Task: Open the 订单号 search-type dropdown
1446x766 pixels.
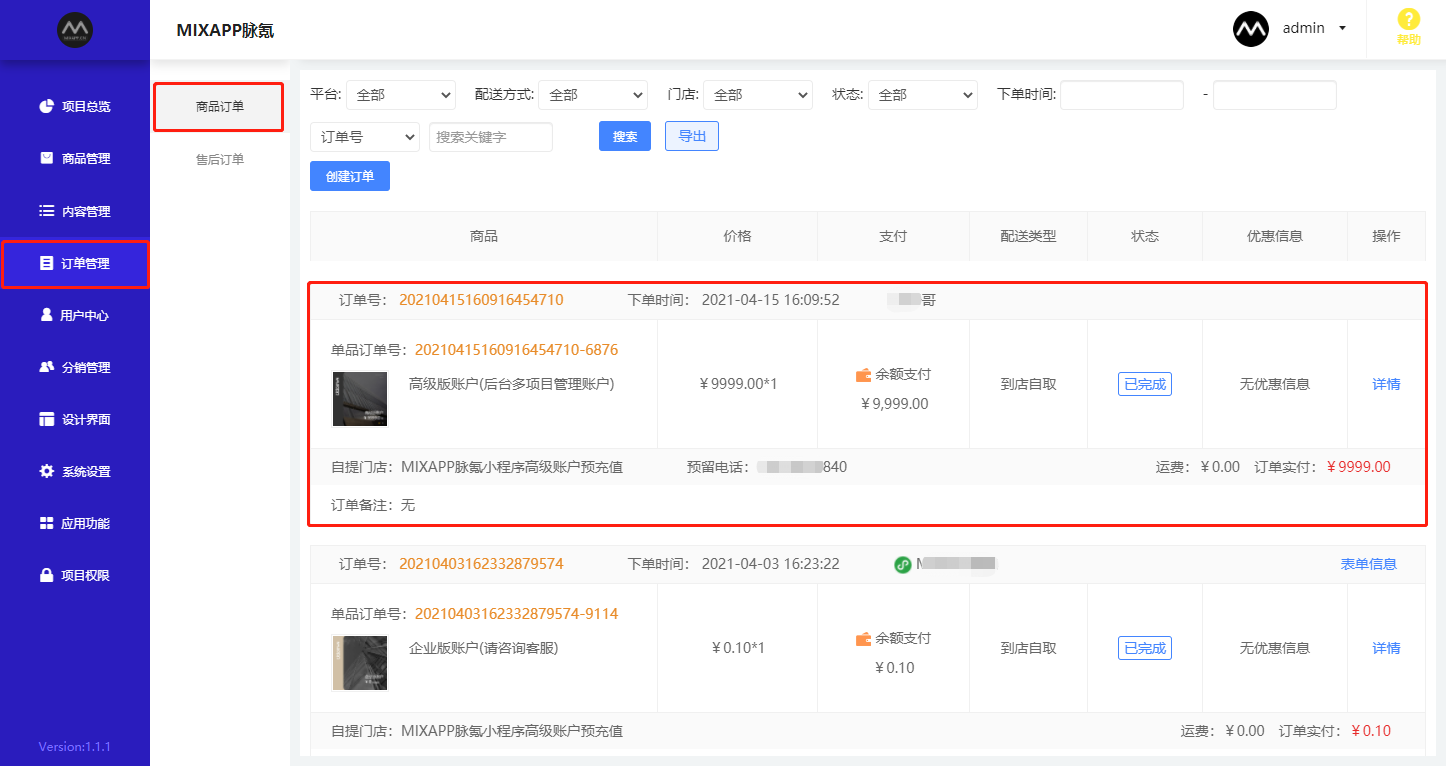Action: click(365, 137)
